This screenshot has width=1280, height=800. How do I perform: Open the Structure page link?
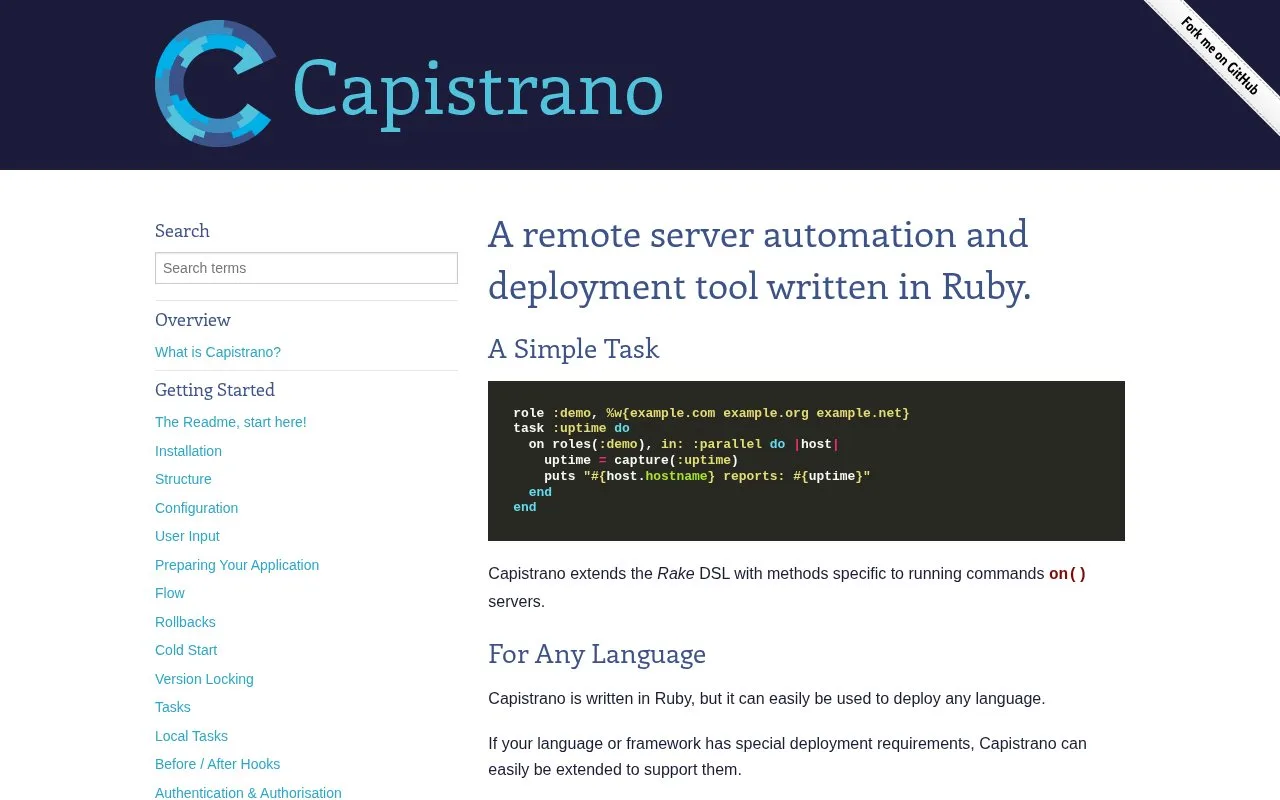183,479
